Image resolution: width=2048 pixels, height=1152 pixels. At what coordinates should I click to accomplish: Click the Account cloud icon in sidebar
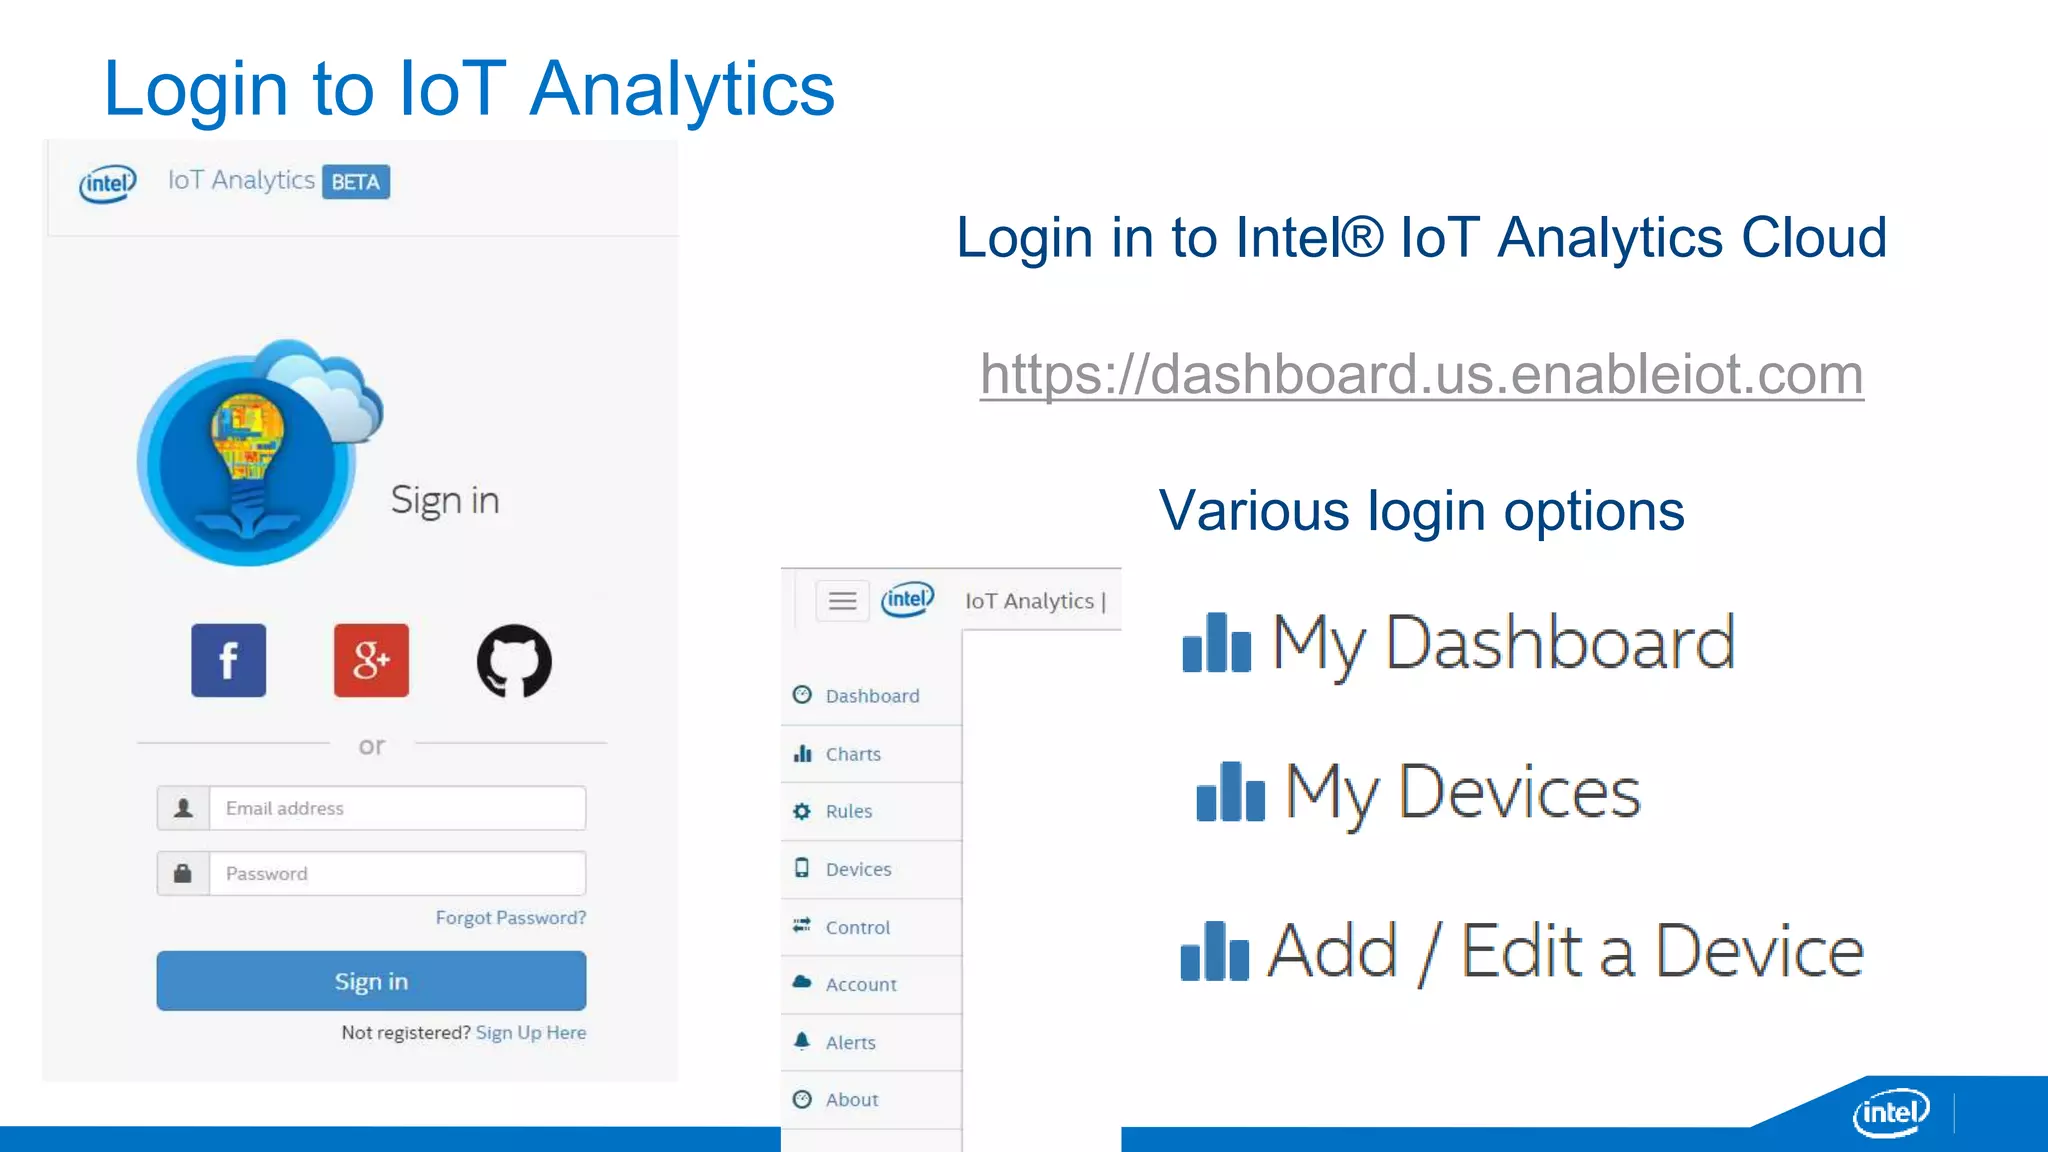pyautogui.click(x=802, y=983)
